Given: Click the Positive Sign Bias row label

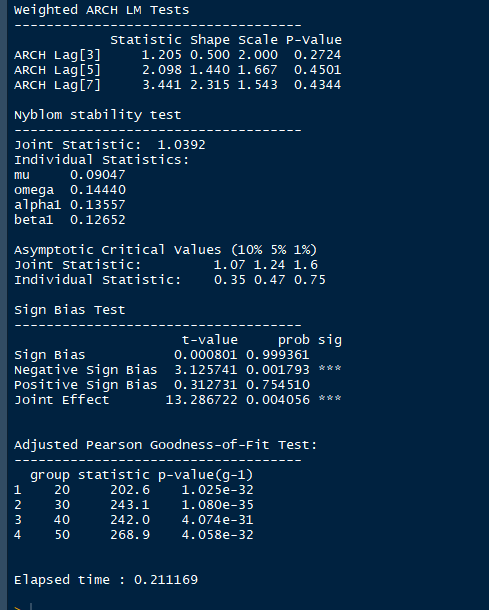Looking at the screenshot, I should click(x=86, y=385).
